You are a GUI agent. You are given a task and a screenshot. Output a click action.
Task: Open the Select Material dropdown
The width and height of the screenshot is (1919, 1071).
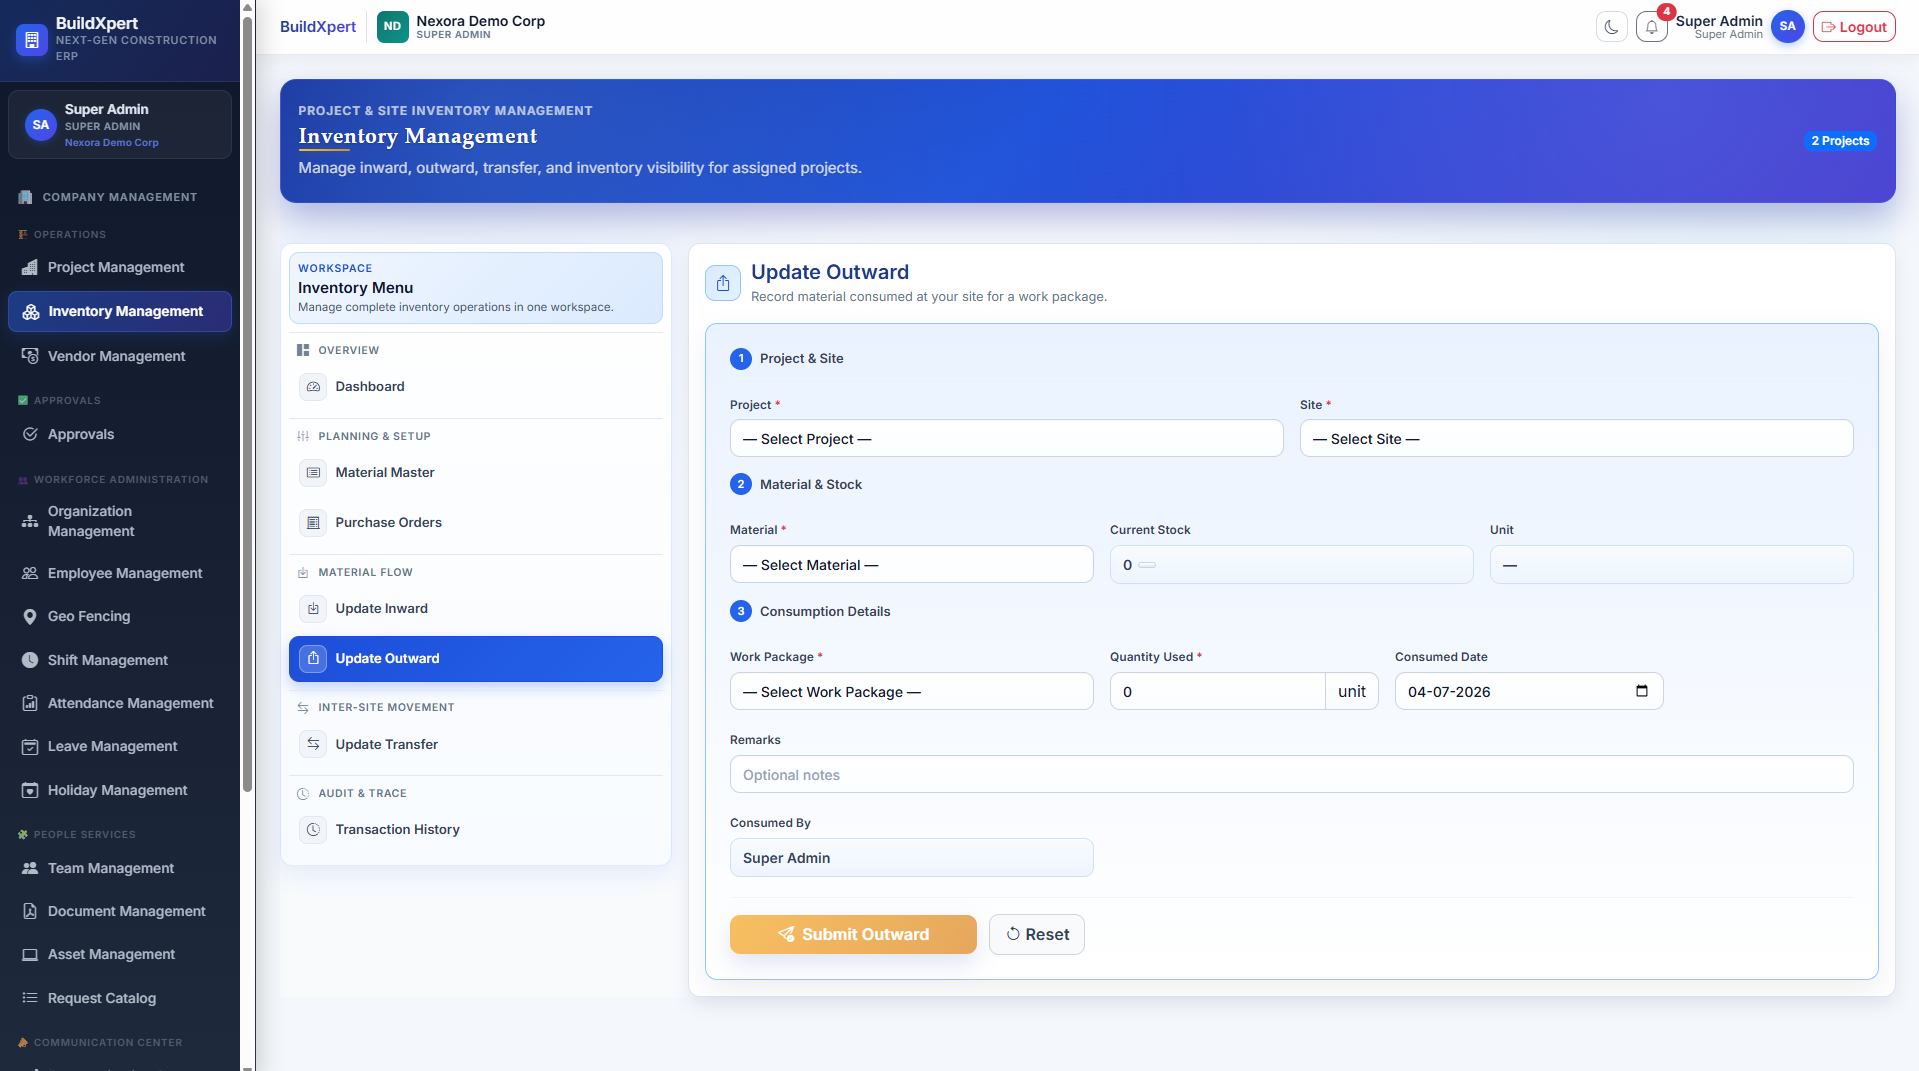pos(911,565)
